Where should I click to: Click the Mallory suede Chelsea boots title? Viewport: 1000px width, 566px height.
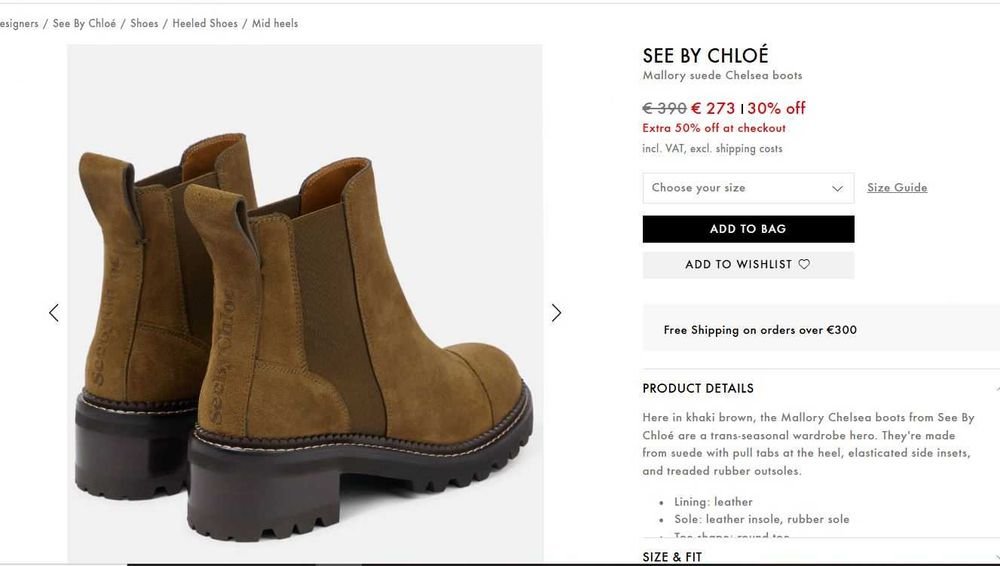722,76
